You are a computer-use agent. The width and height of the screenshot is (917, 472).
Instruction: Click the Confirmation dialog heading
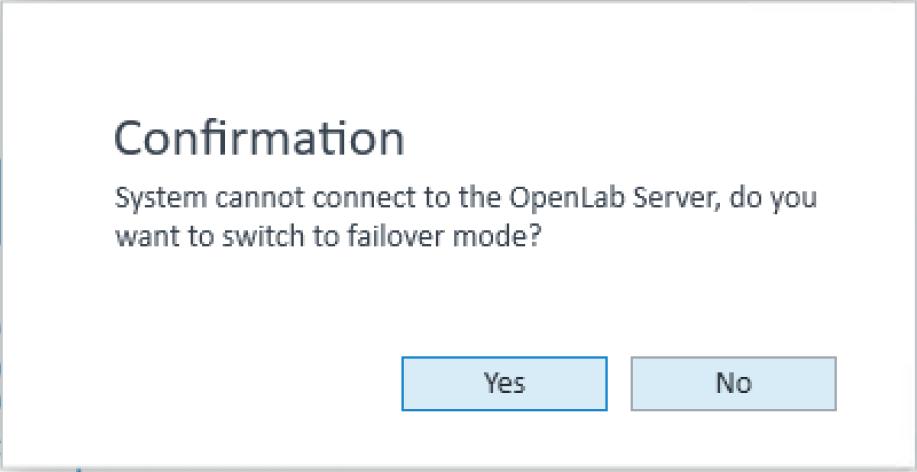259,138
